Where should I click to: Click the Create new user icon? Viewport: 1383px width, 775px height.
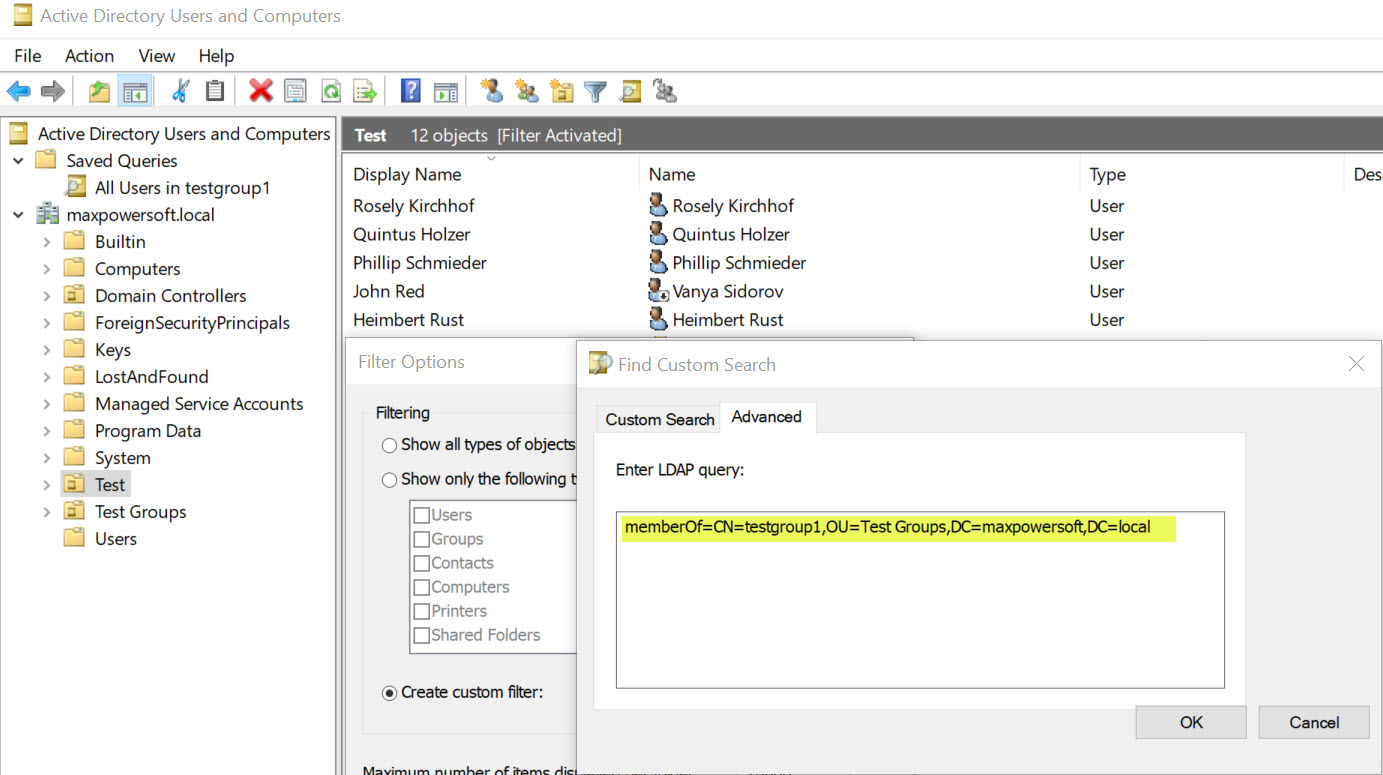pos(491,91)
